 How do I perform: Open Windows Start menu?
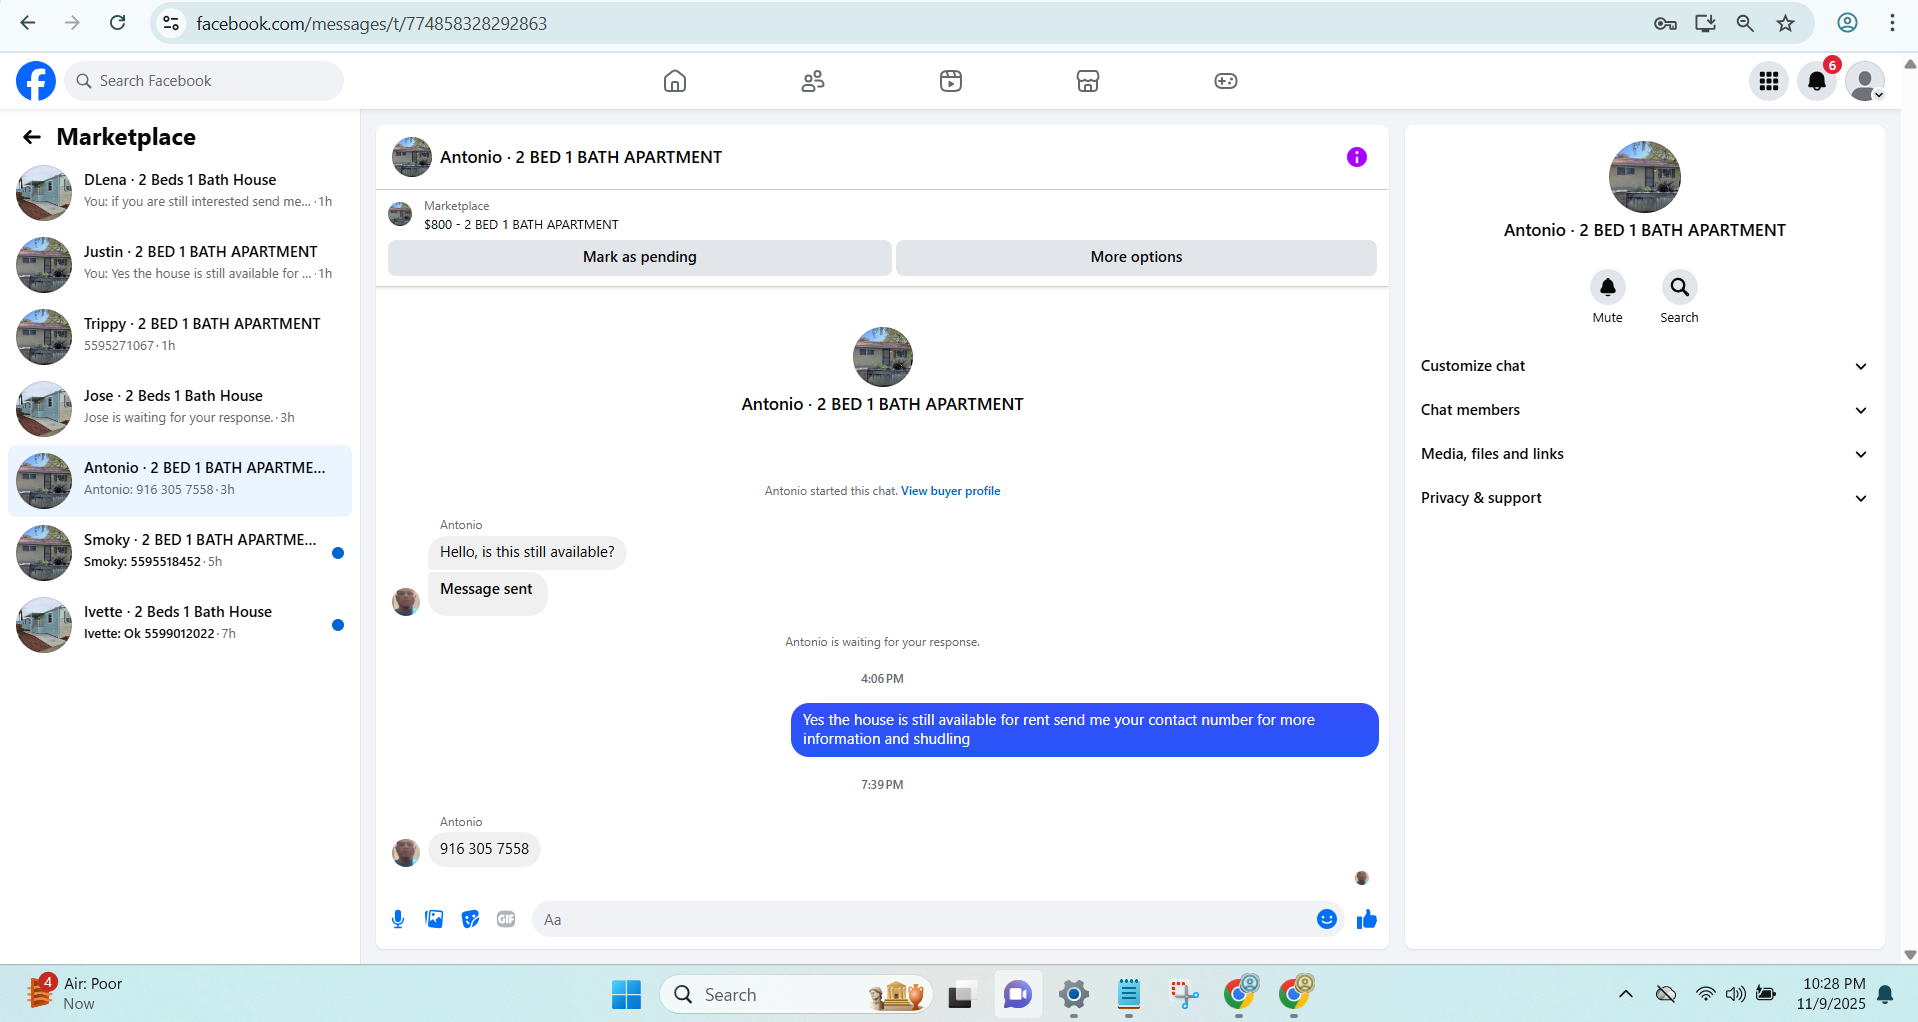tap(627, 994)
